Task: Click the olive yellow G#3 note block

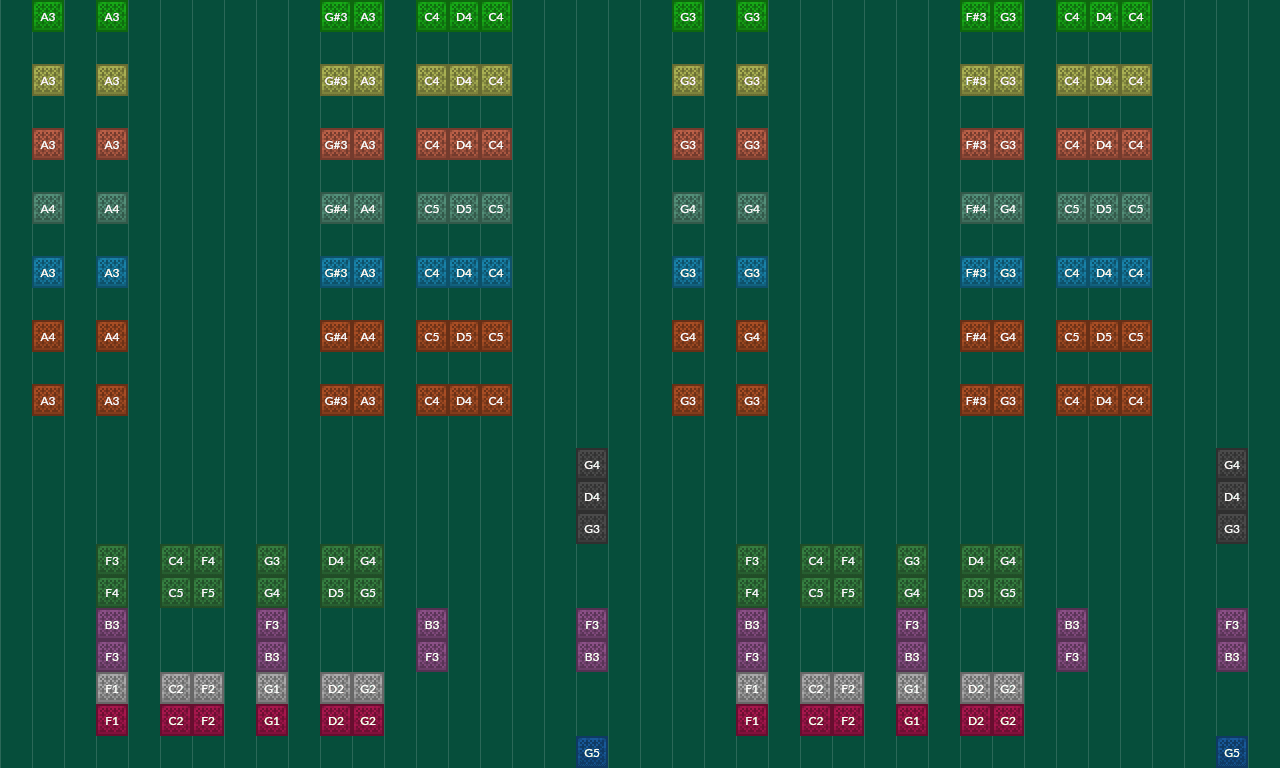Action: coord(336,80)
